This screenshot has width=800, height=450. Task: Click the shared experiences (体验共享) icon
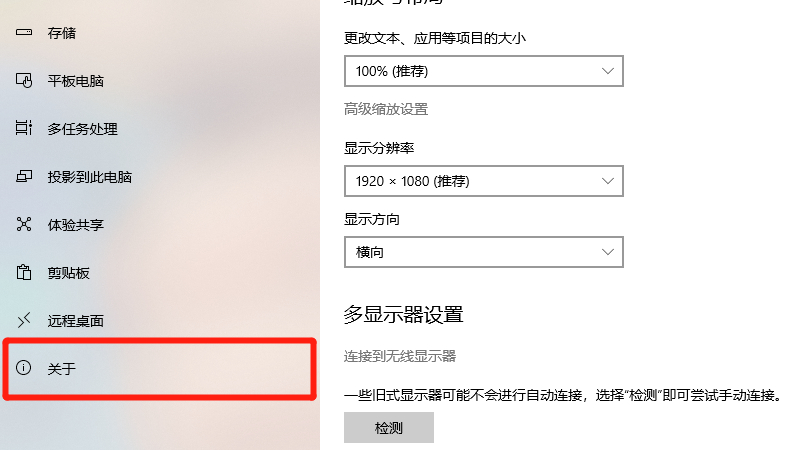click(x=24, y=224)
